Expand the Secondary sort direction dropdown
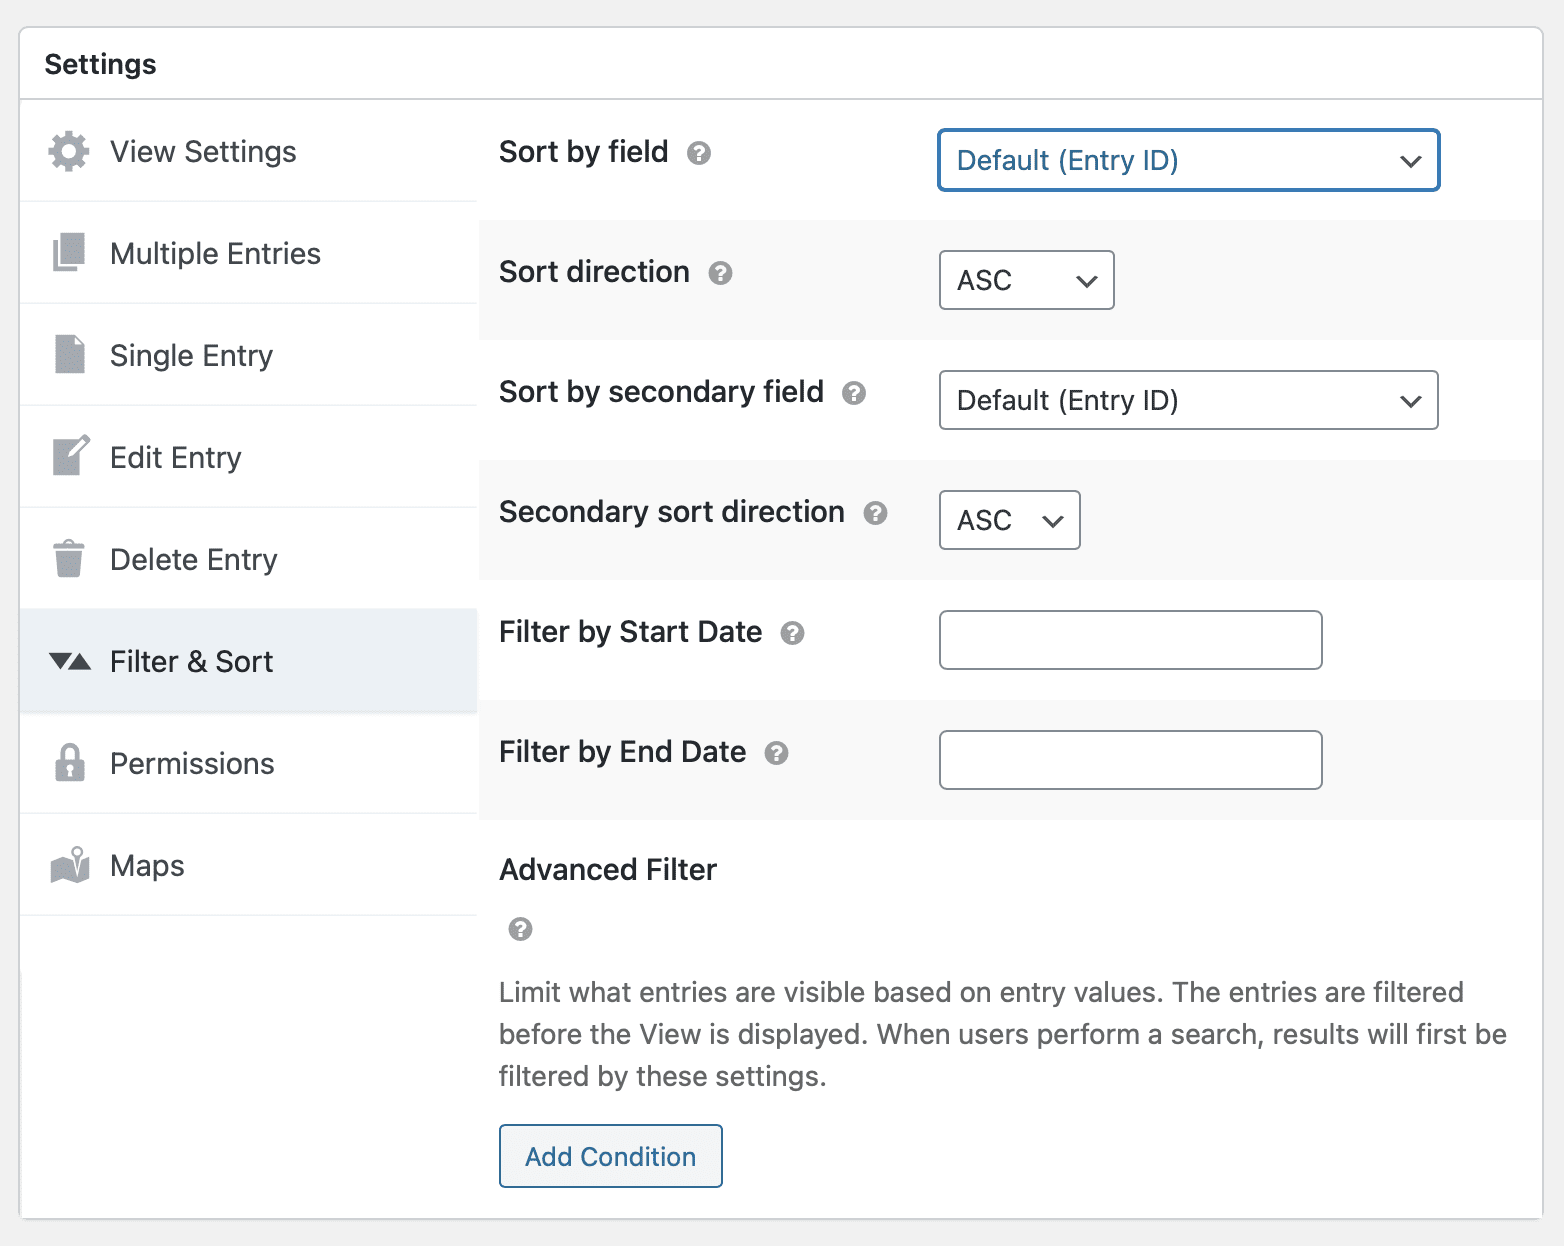The width and height of the screenshot is (1564, 1246). [x=1009, y=520]
